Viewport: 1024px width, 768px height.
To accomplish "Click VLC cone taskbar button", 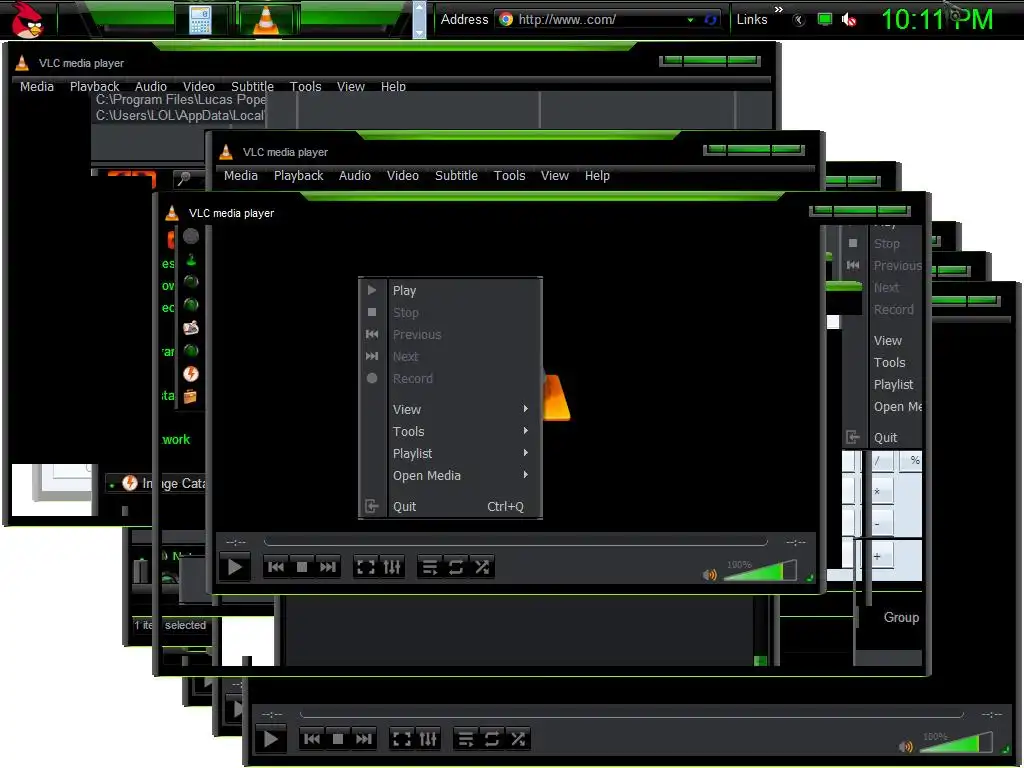I will tap(266, 20).
